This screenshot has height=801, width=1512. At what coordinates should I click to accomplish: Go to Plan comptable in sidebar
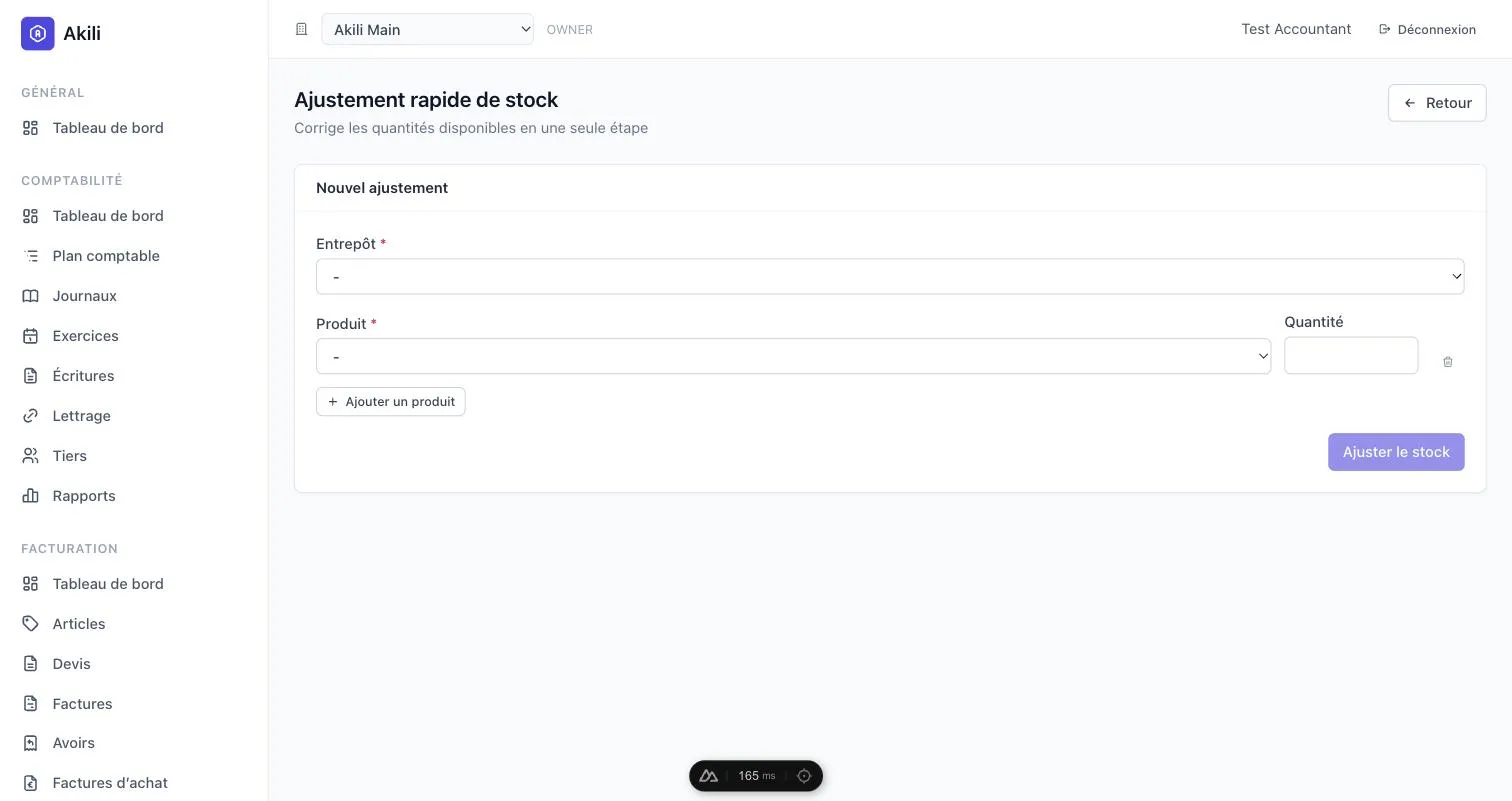pyautogui.click(x=106, y=256)
